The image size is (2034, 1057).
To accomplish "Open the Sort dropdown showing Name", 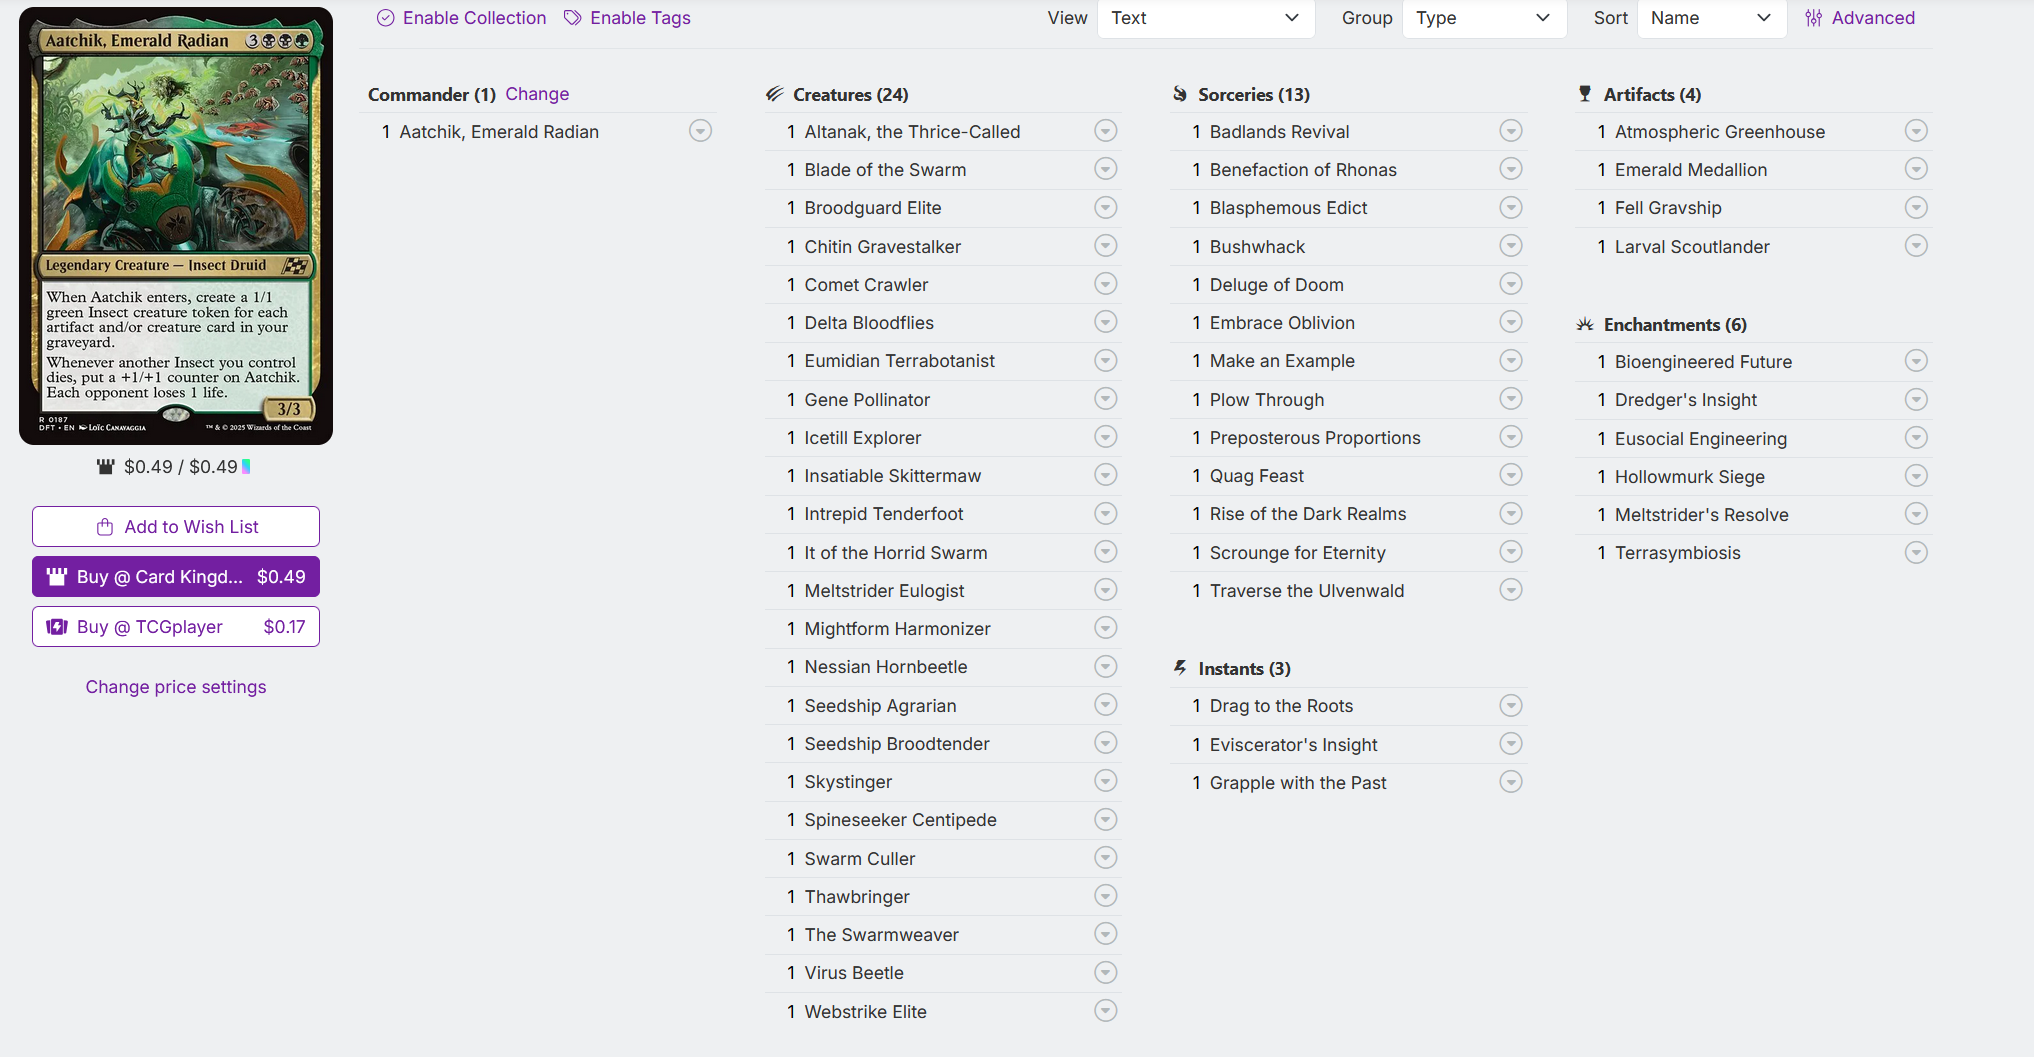I will [1712, 18].
